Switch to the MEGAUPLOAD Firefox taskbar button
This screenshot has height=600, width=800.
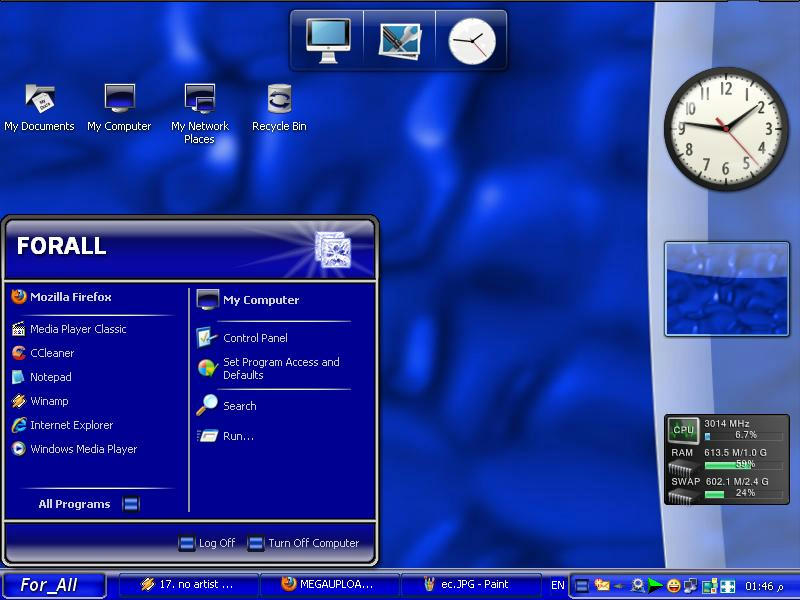point(330,585)
